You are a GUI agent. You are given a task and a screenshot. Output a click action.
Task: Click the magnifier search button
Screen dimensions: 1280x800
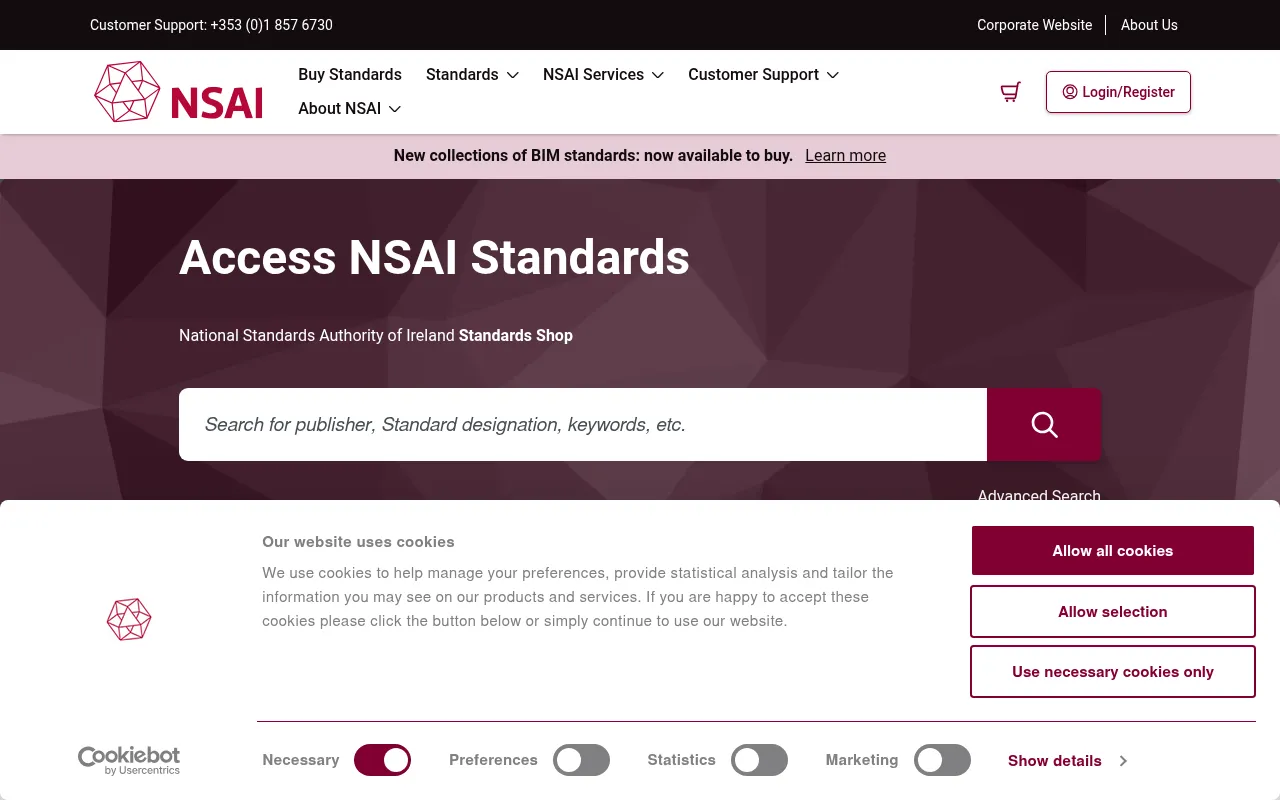point(1044,425)
